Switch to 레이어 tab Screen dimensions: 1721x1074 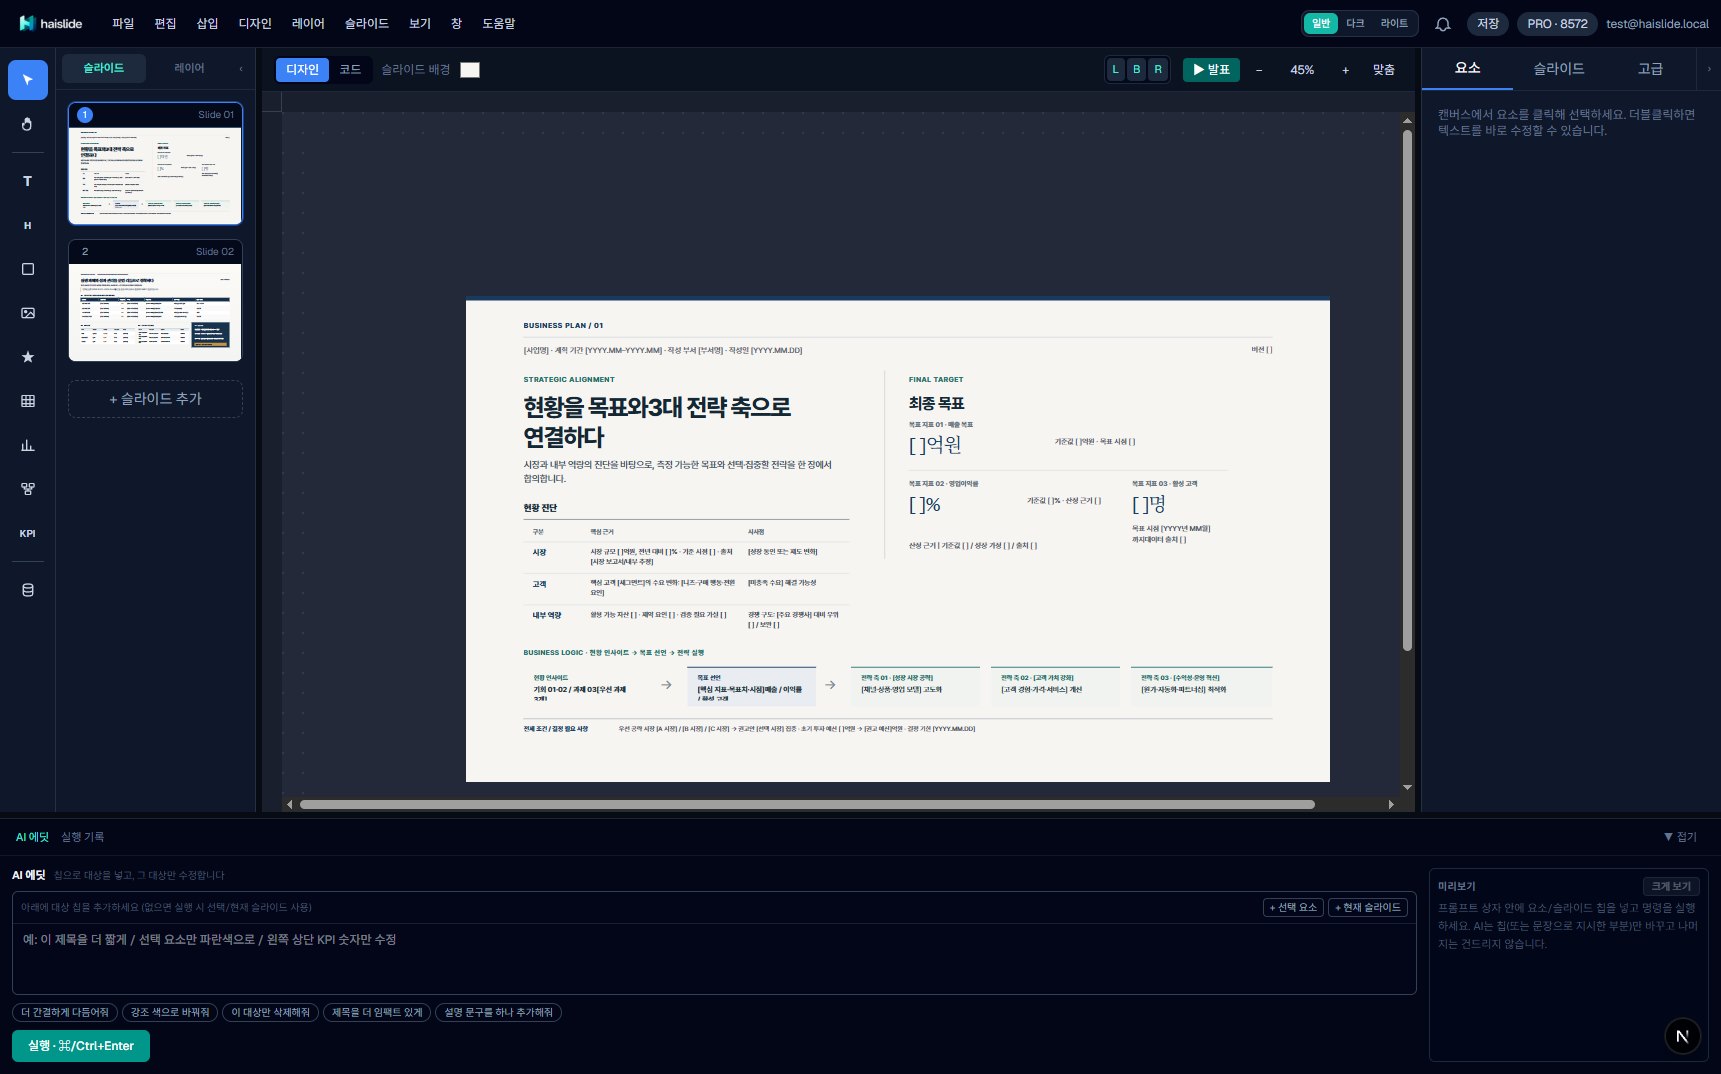coord(189,68)
